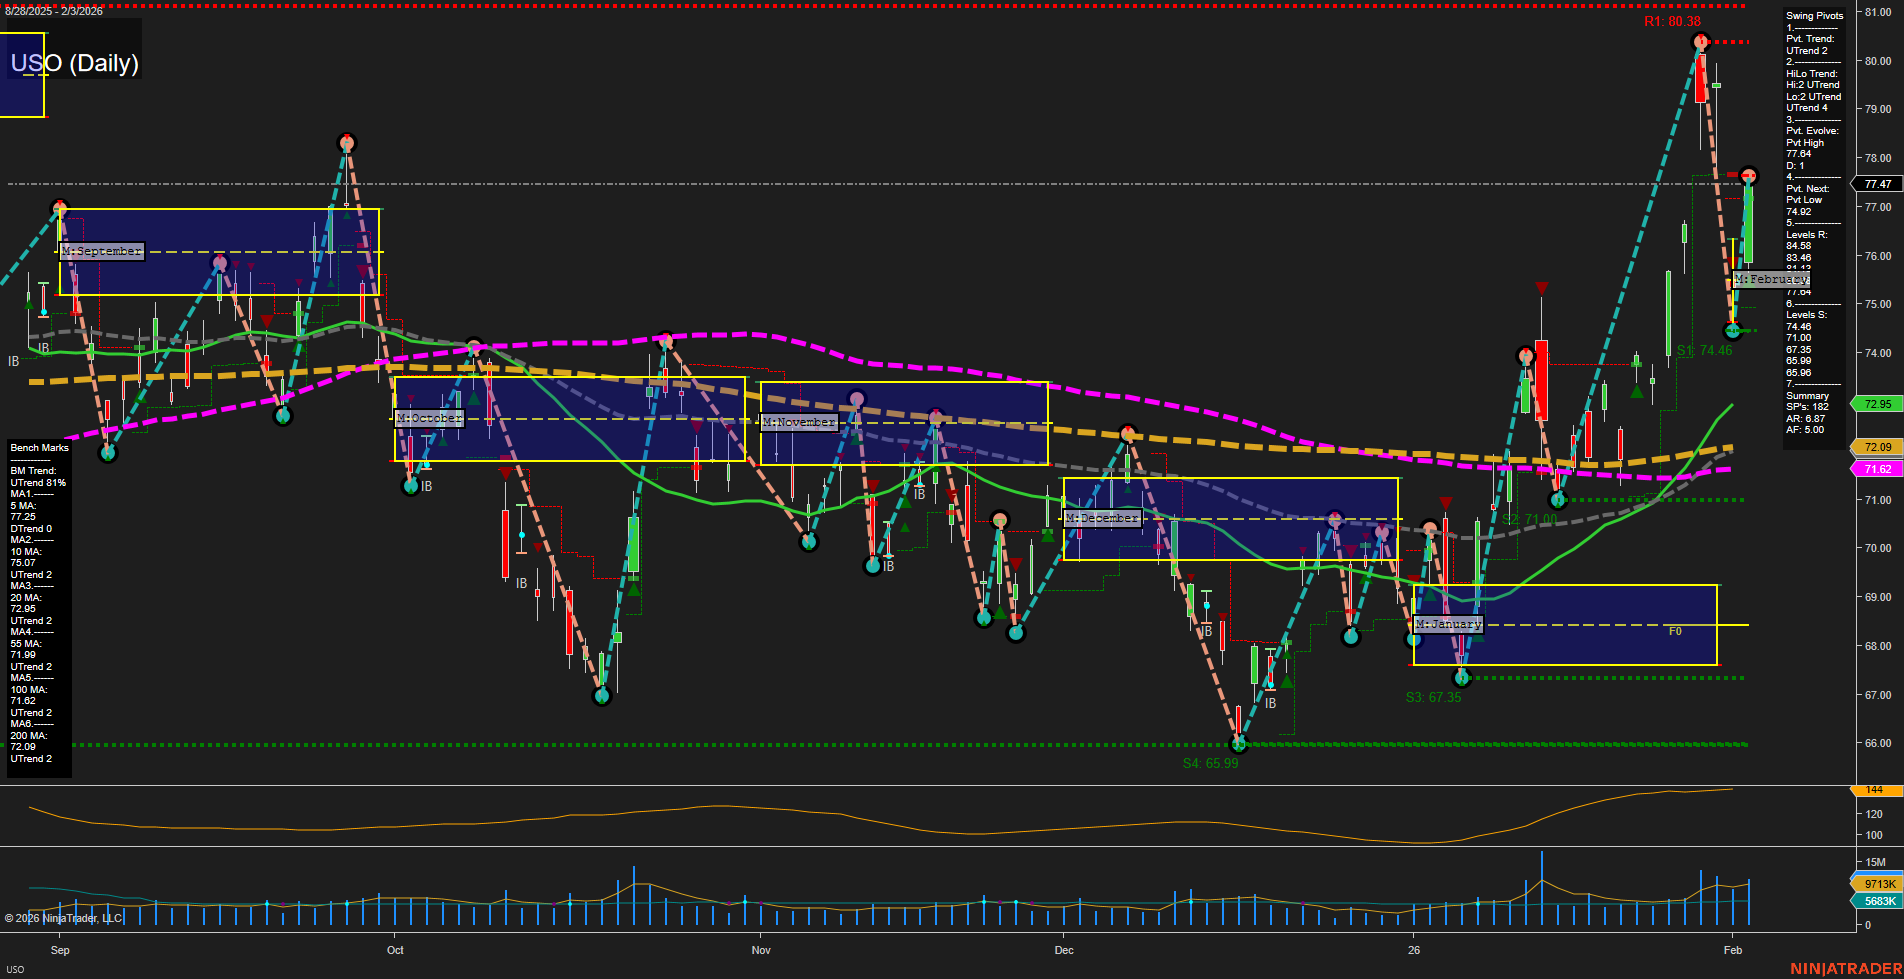Click the M:February monthly range label
Image resolution: width=1904 pixels, height=979 pixels.
point(1771,279)
